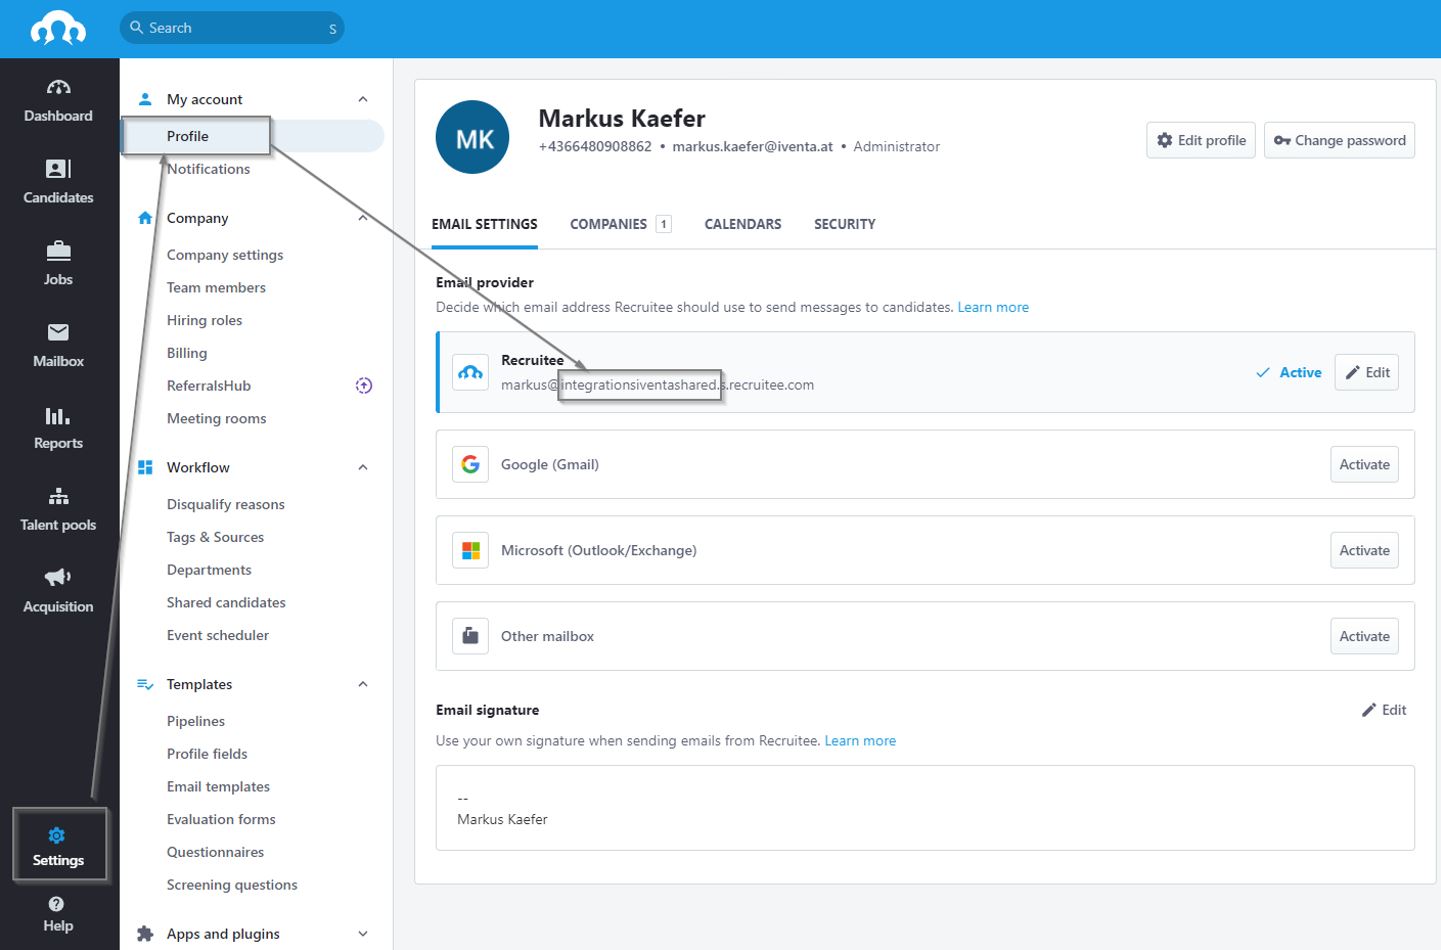This screenshot has width=1441, height=950.
Task: Open ReferralsHub settings
Action: click(209, 386)
